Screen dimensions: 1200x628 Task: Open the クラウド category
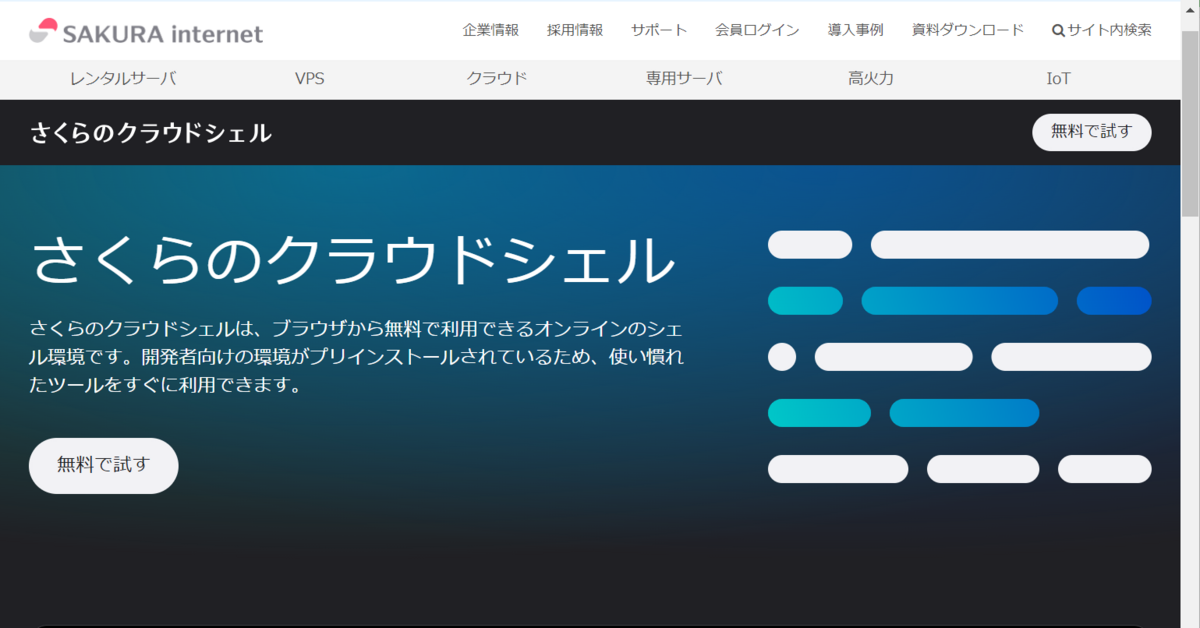click(497, 77)
